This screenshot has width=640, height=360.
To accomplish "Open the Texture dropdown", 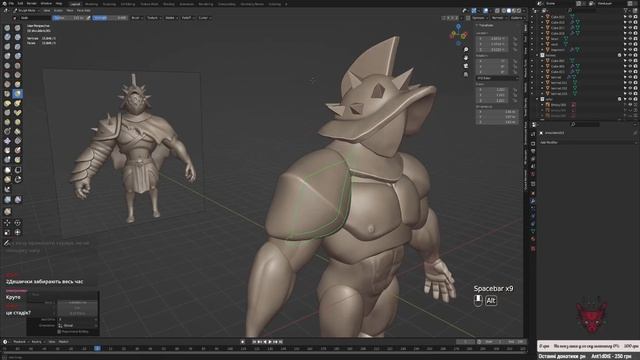I will coord(153,18).
